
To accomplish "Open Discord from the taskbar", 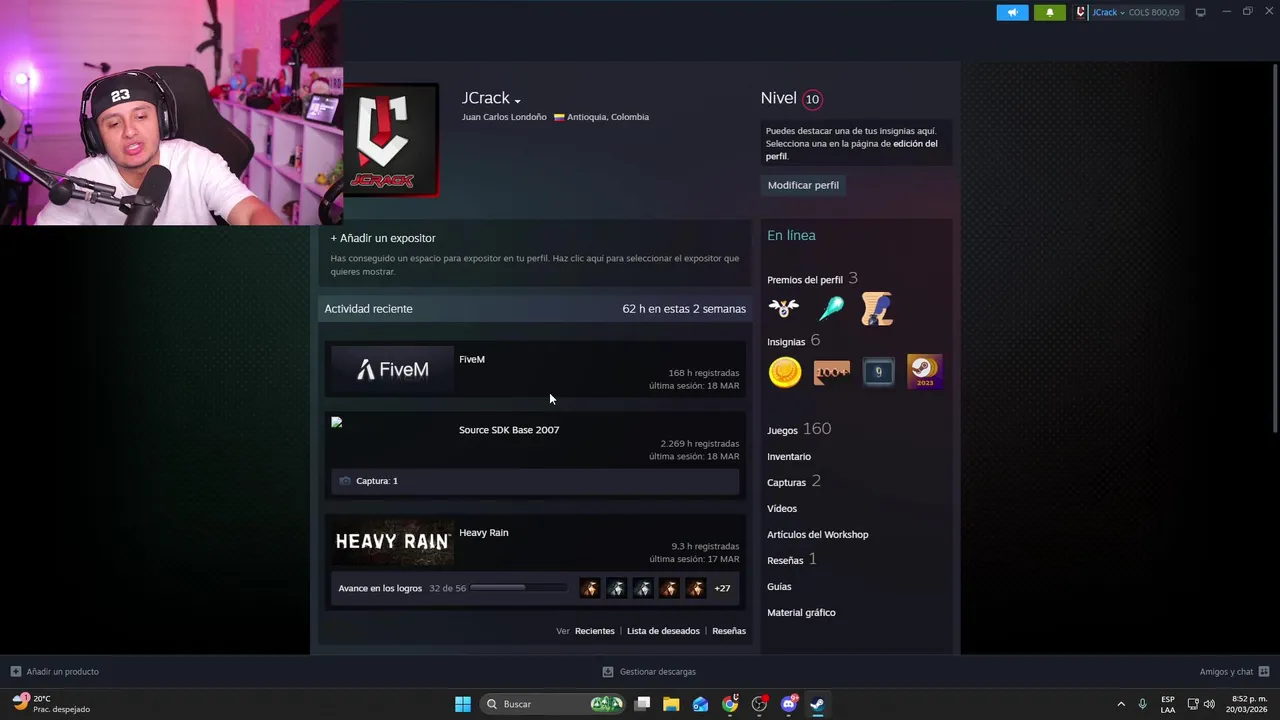I will pos(789,704).
